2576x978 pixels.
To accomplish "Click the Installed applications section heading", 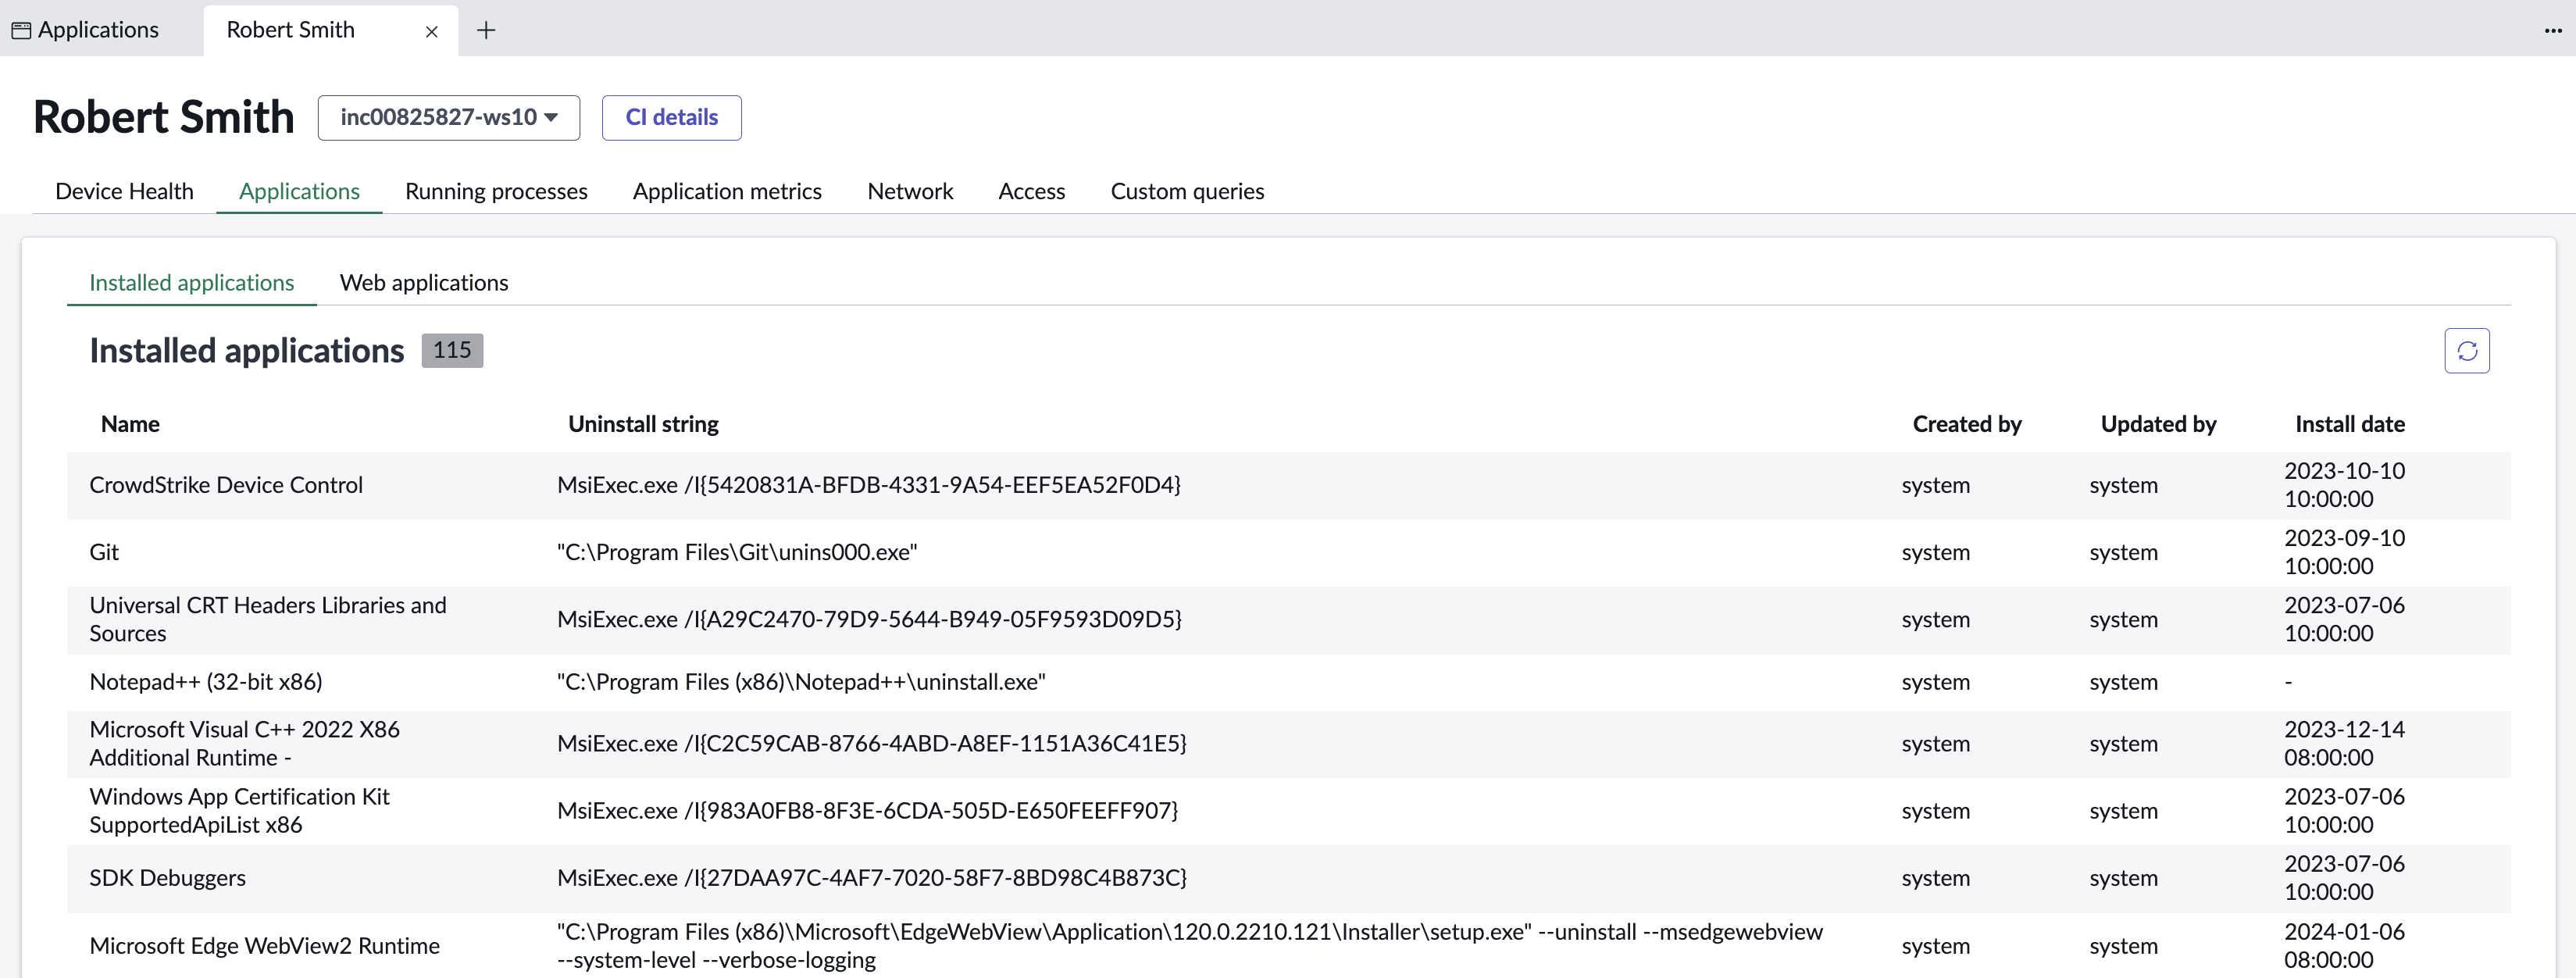I will [x=247, y=351].
